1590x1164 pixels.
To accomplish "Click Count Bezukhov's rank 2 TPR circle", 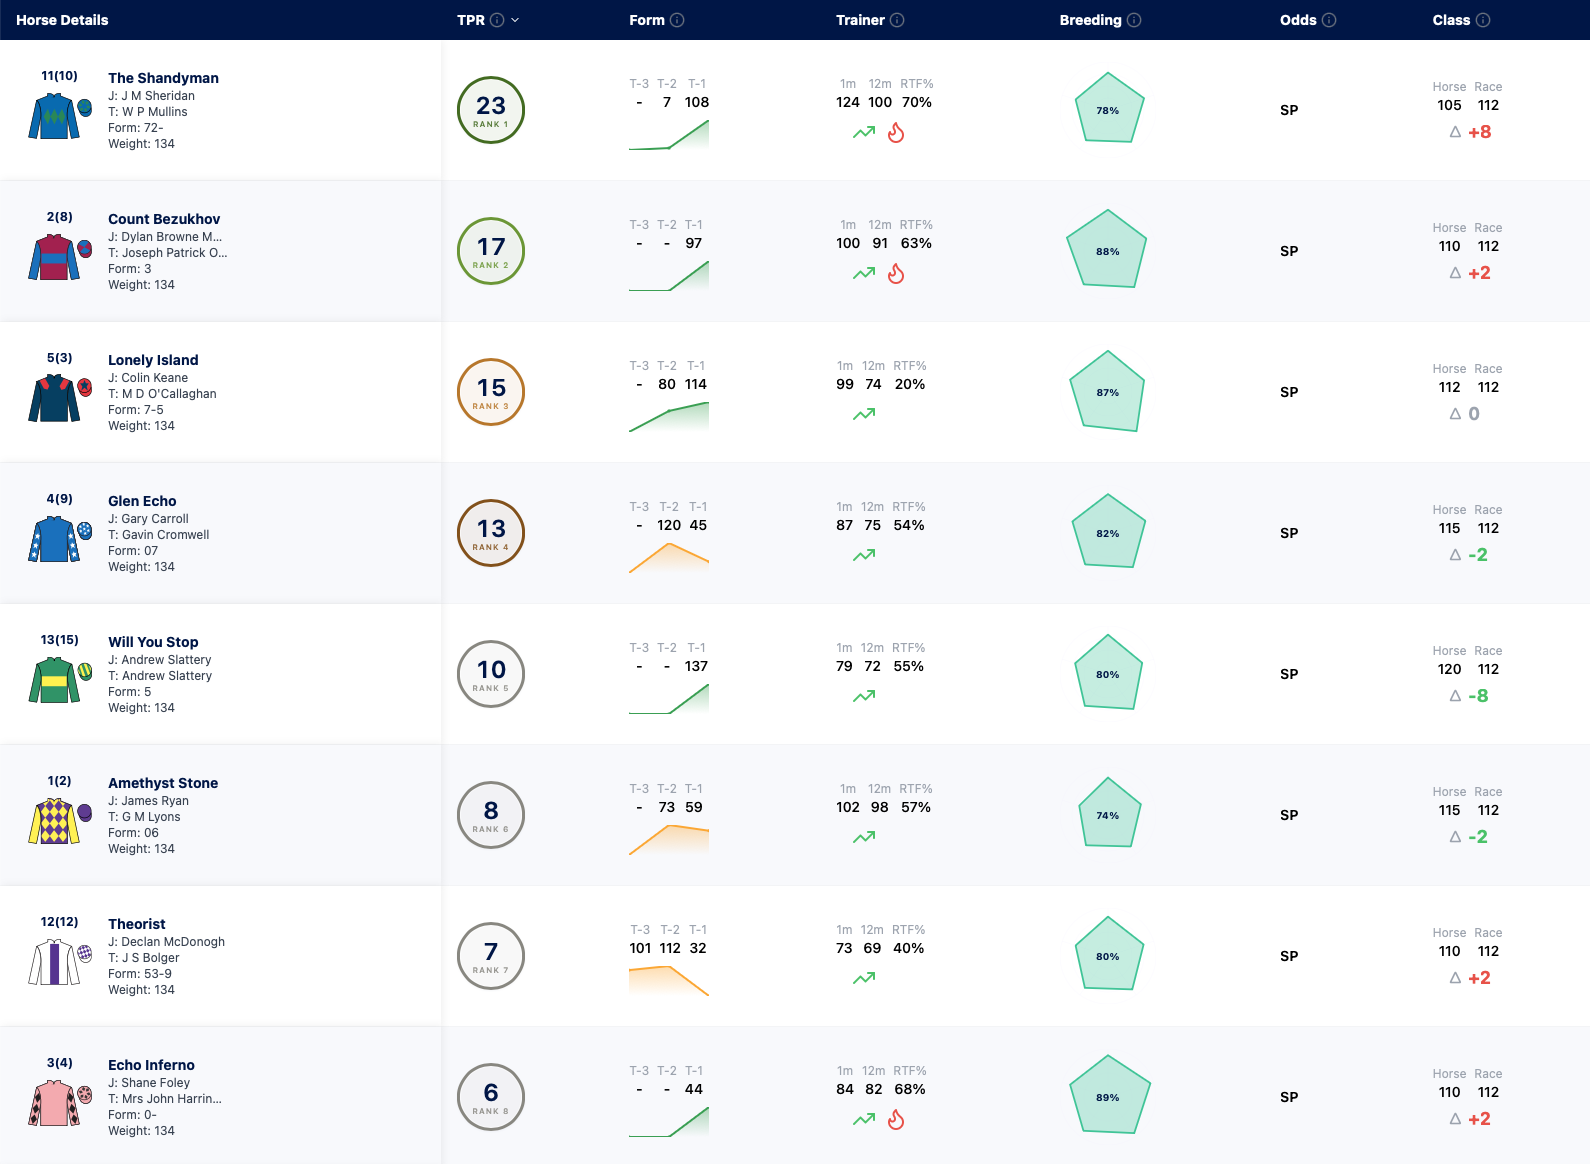I will [x=491, y=251].
